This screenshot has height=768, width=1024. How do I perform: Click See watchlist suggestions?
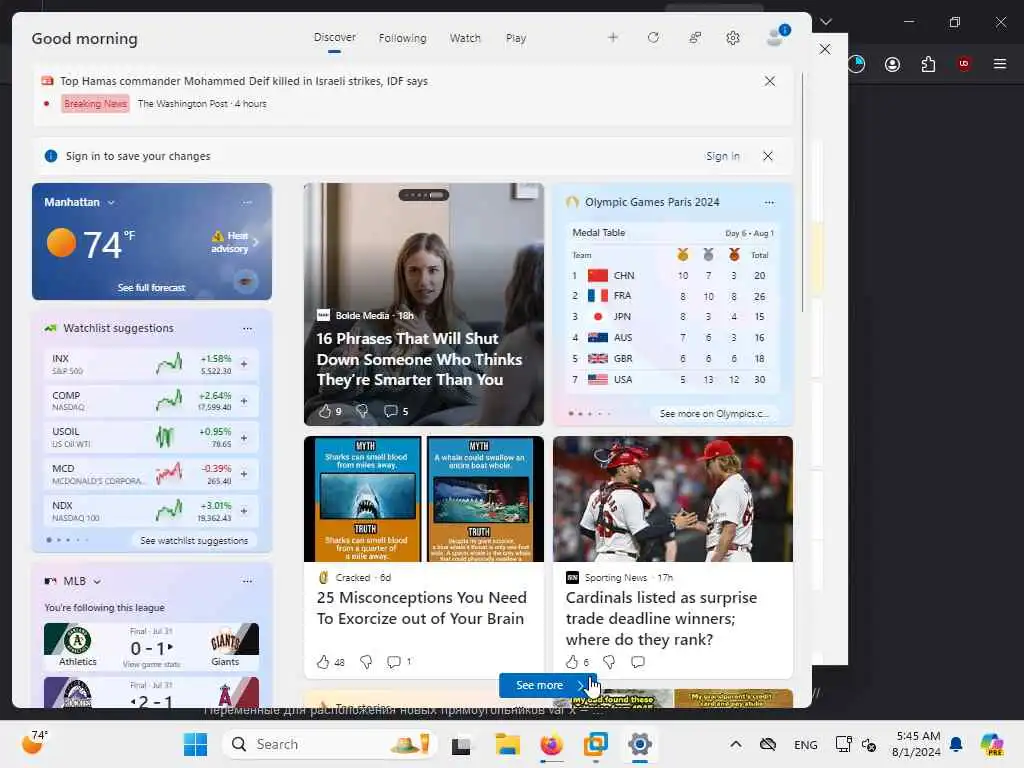point(194,541)
